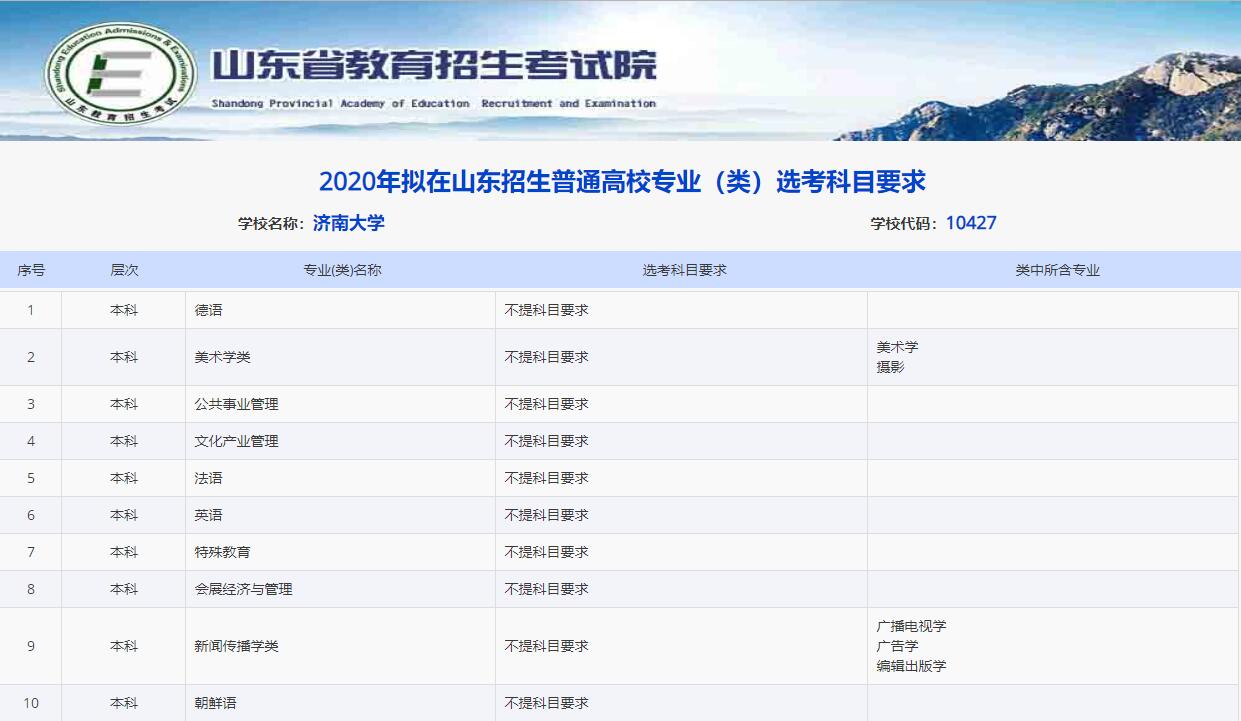The image size is (1241, 721).
Task: Click the 山东省教育招生考试院 banner title
Action: tap(434, 66)
